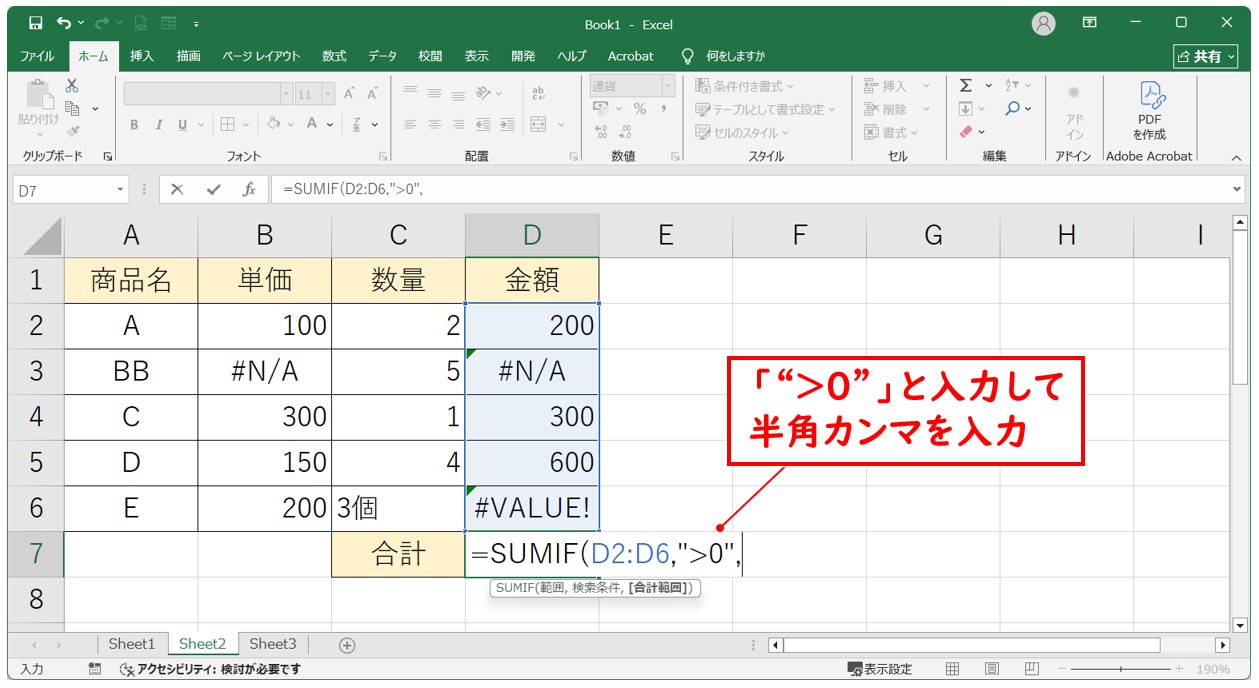Switch to Page Break Preview view

click(1029, 669)
